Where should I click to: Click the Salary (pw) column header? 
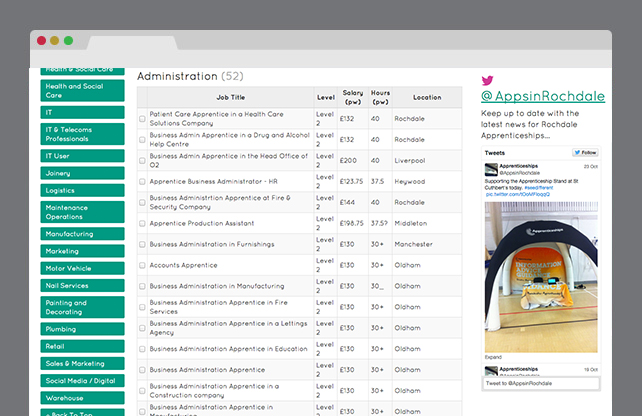click(353, 97)
